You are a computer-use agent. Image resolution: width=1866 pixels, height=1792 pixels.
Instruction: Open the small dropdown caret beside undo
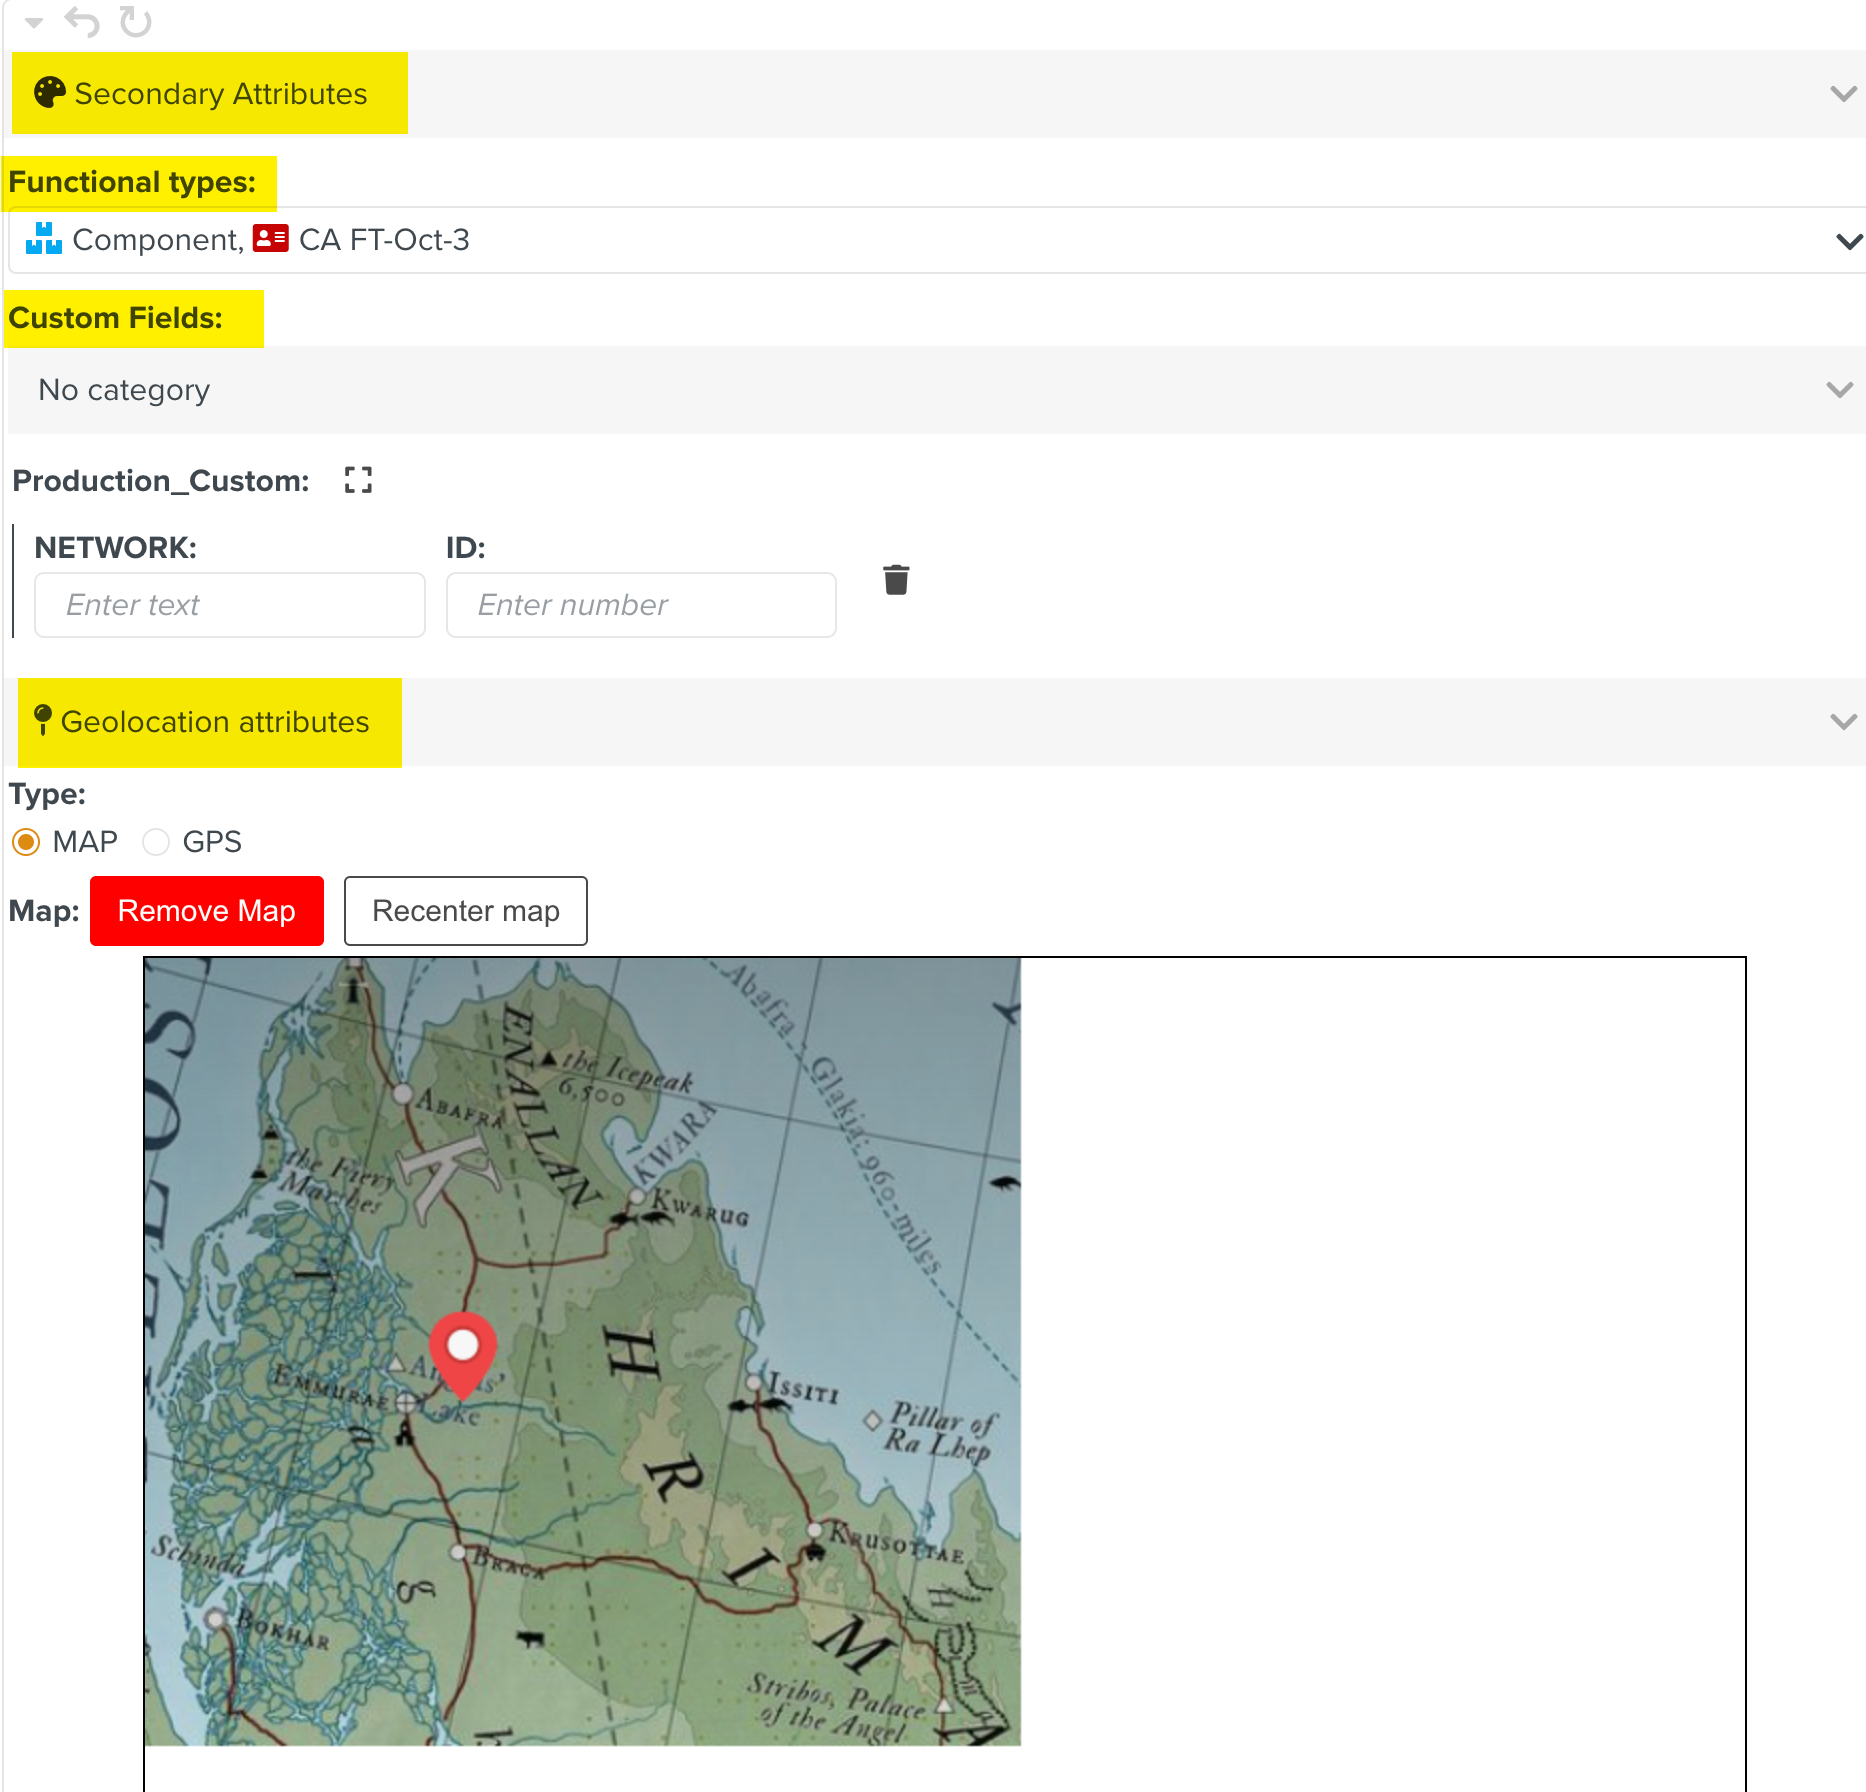[34, 22]
